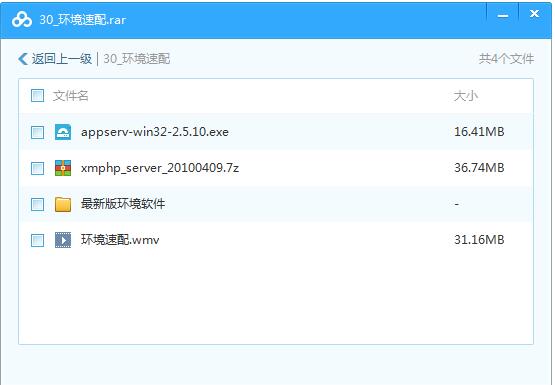The image size is (555, 385).
Task: Check the box for xmphp_server_20100409.7z
Action: [x=38, y=168]
